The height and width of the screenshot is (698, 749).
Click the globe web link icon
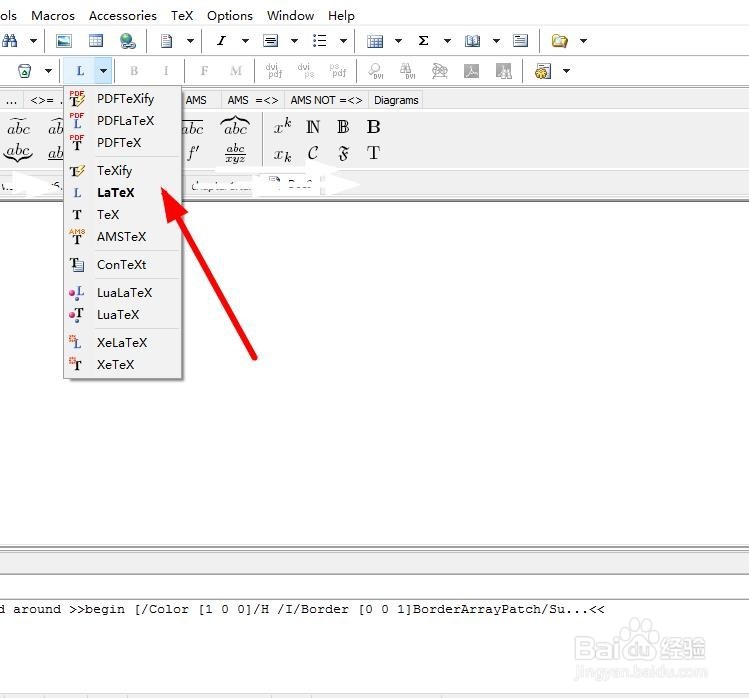click(127, 41)
